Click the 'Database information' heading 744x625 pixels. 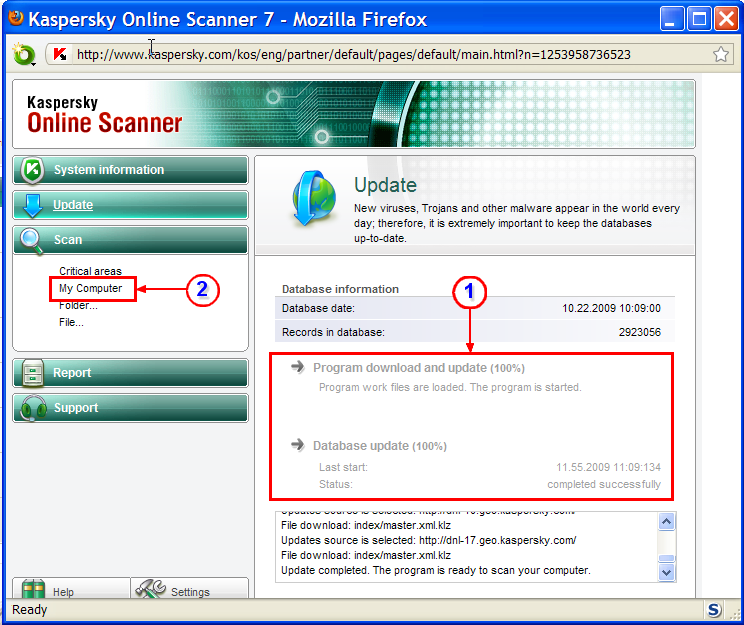340,289
